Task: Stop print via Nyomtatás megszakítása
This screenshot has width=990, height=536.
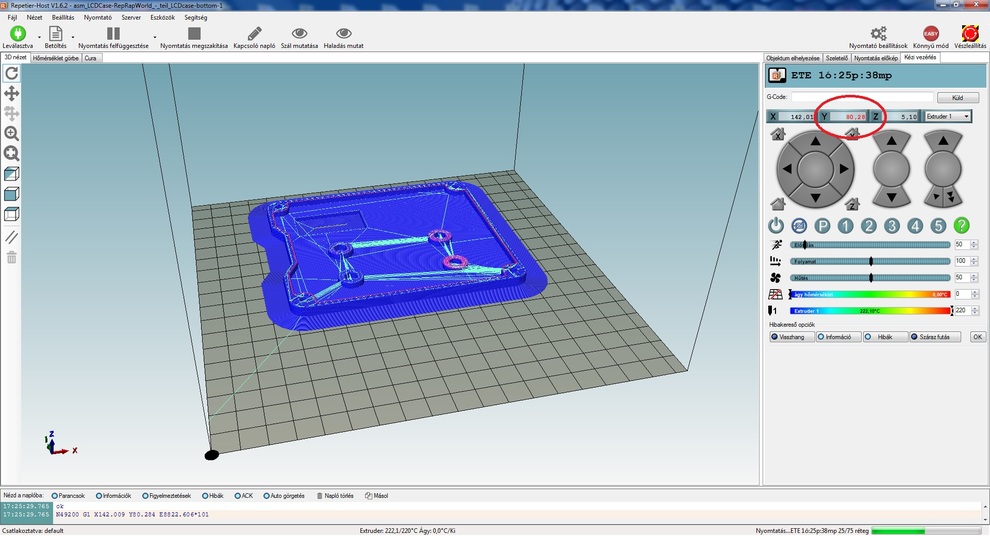Action: [194, 34]
